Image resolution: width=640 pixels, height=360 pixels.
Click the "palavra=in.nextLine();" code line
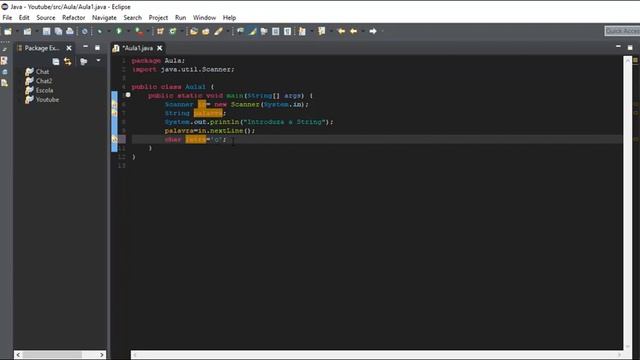click(210, 131)
